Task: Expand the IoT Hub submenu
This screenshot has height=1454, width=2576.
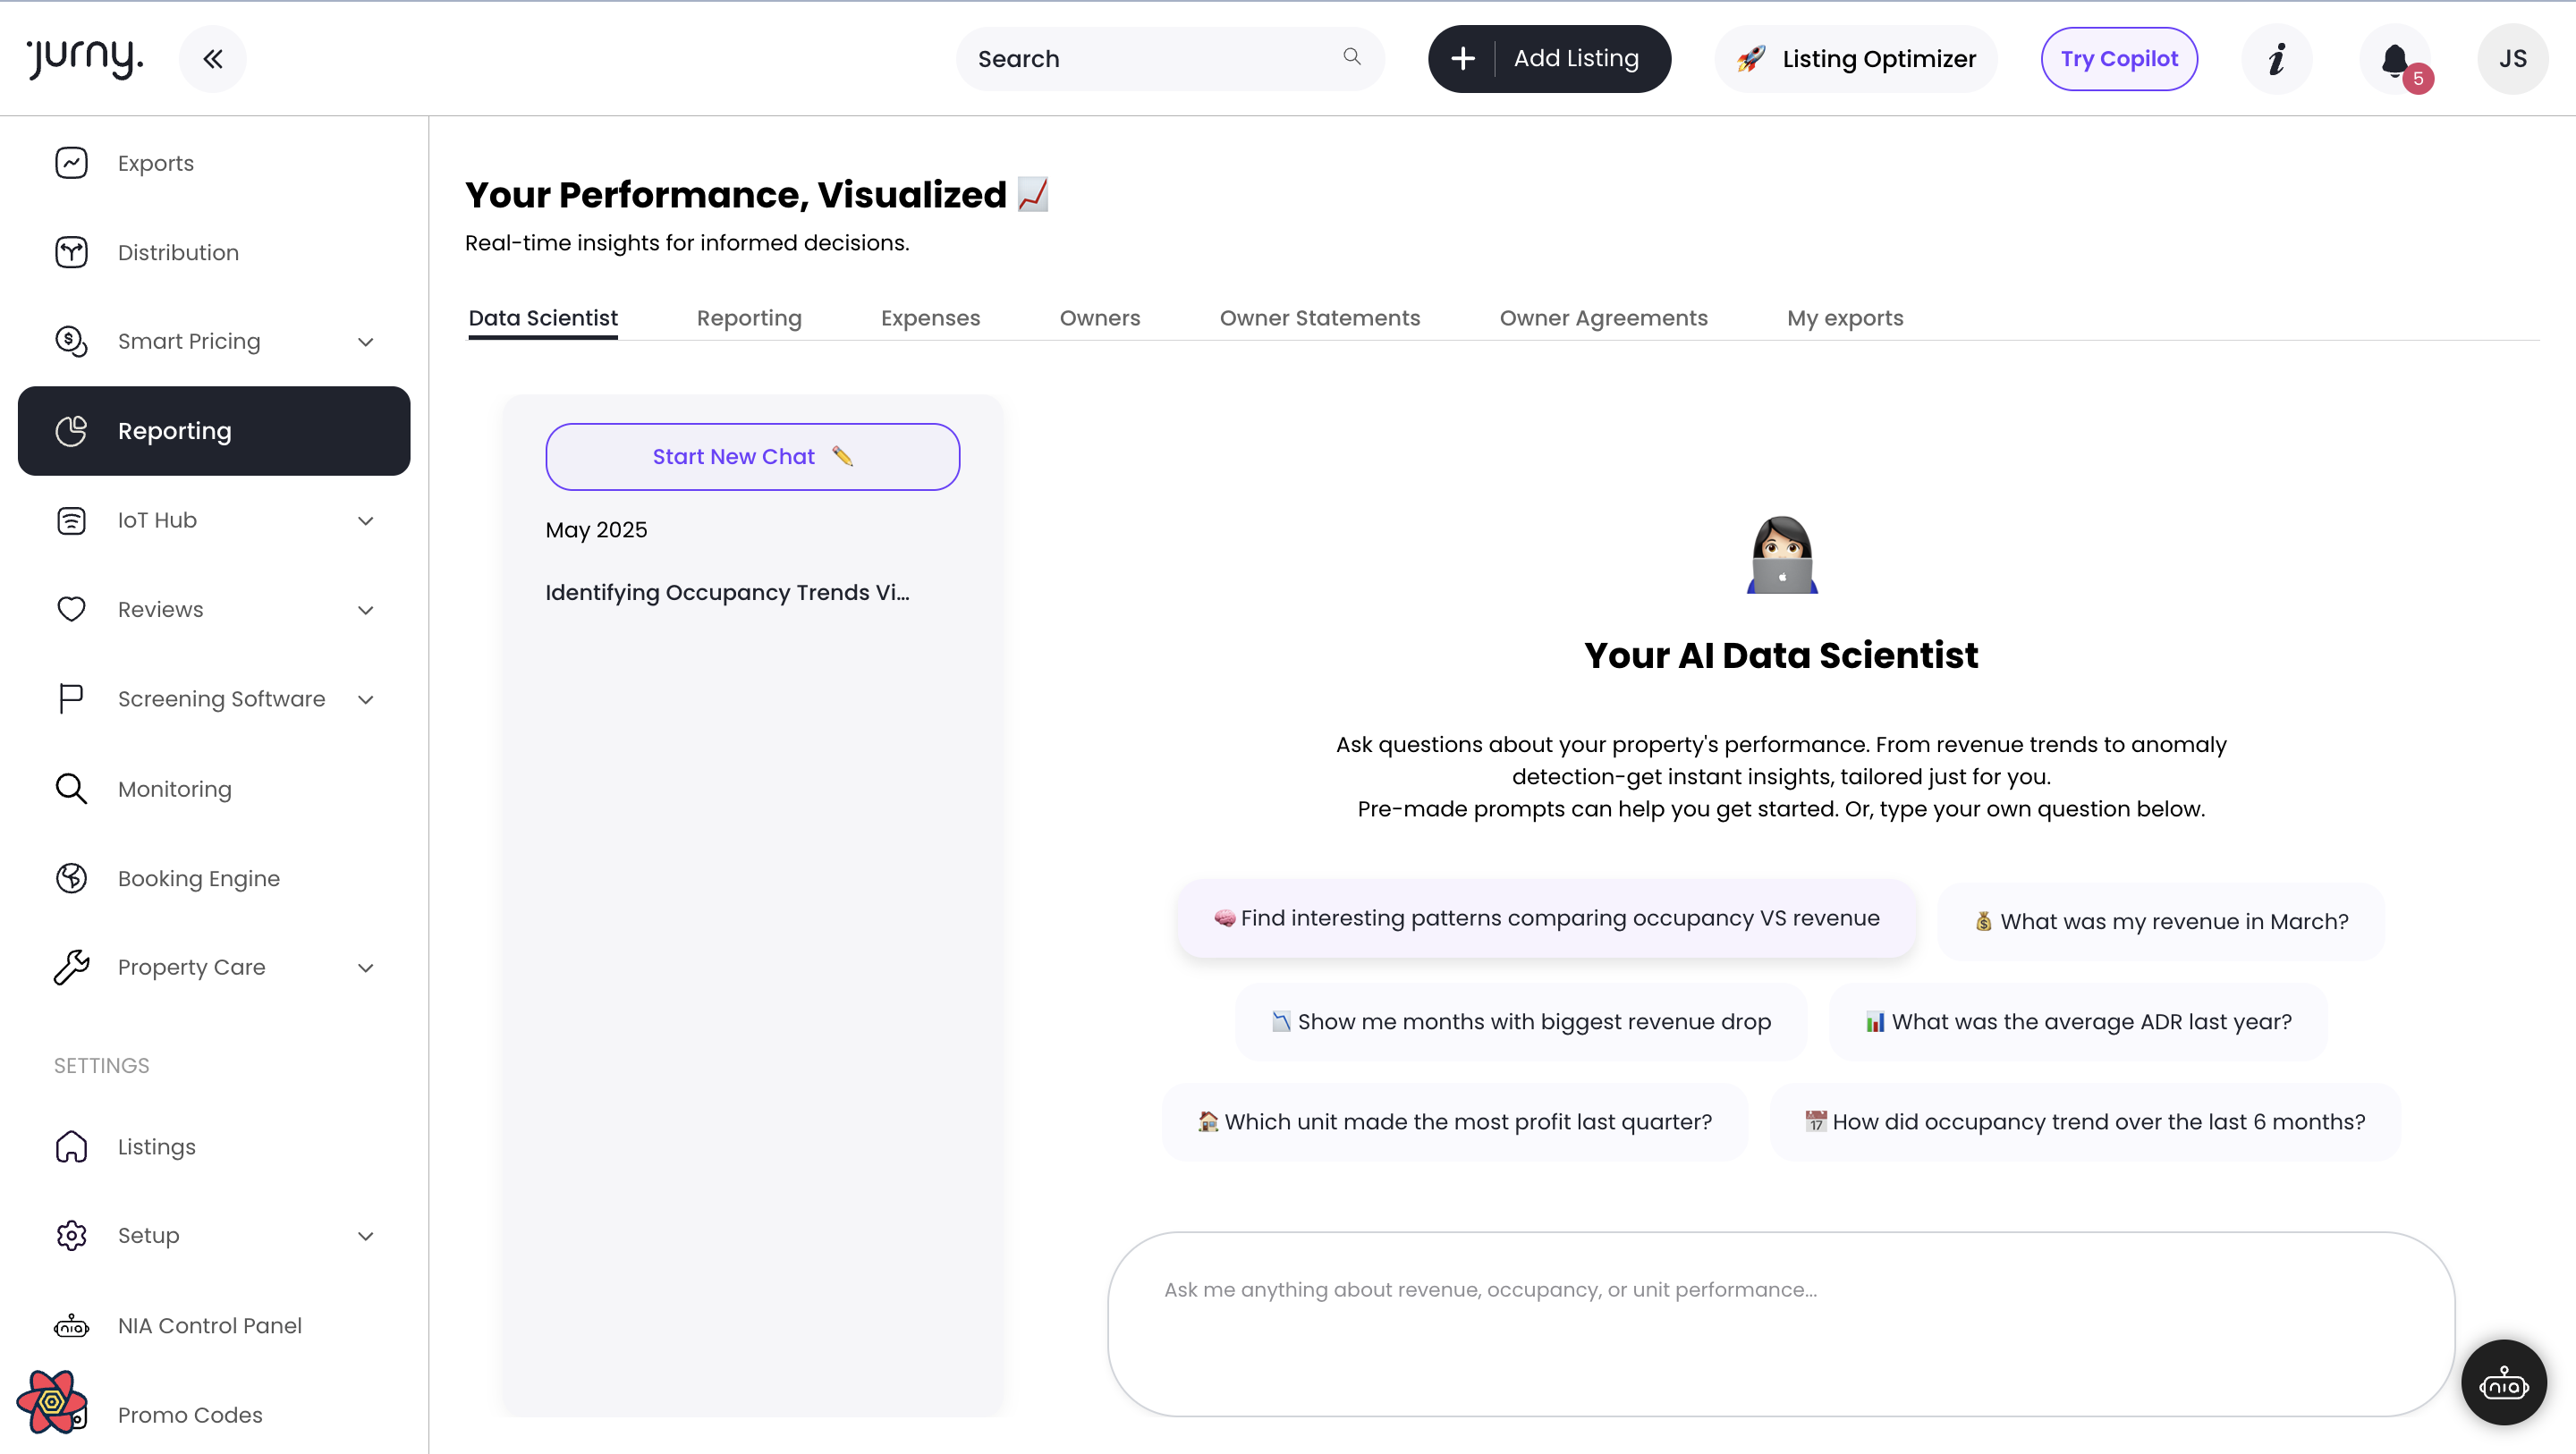Action: 366,520
